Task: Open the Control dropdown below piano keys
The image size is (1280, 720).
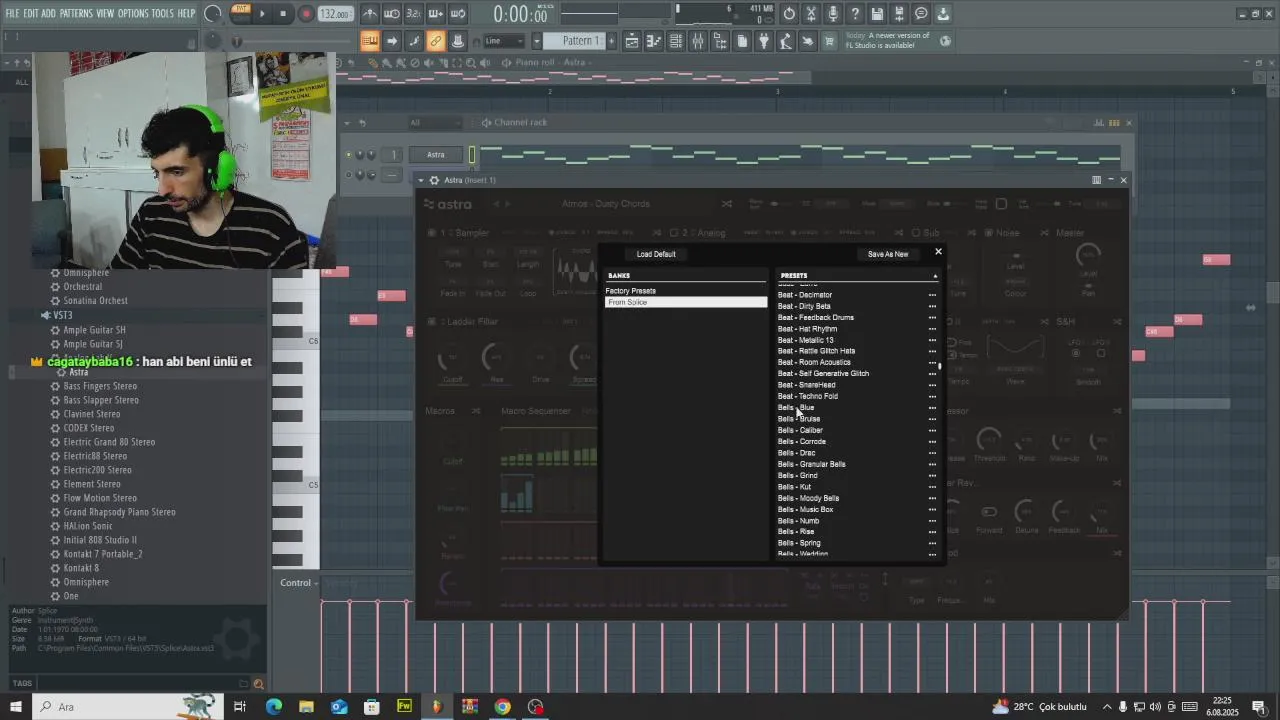Action: pyautogui.click(x=299, y=583)
